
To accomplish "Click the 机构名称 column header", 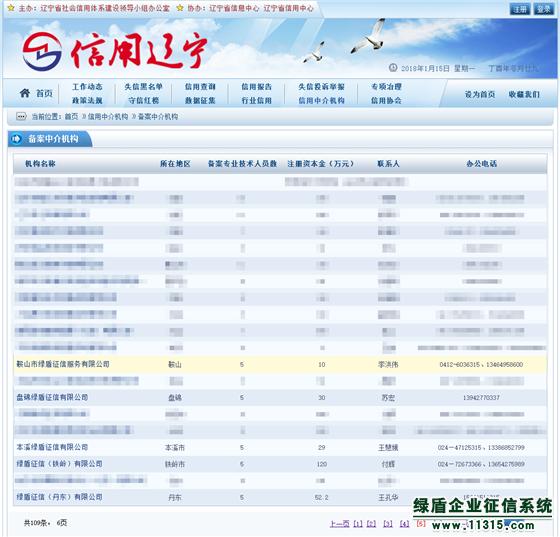I will pyautogui.click(x=40, y=164).
